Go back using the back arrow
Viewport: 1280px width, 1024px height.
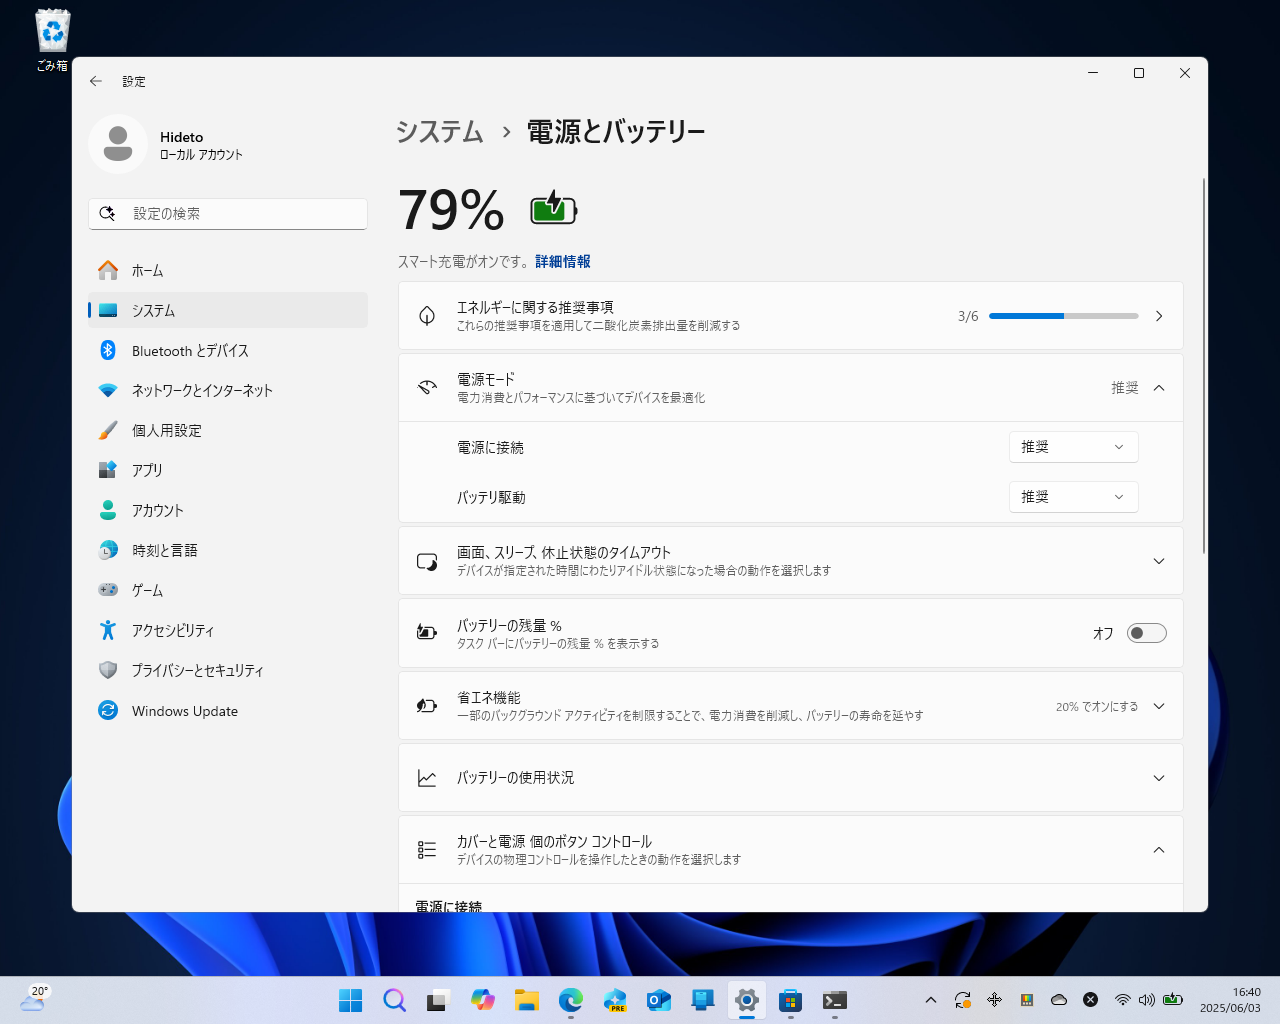pyautogui.click(x=96, y=81)
